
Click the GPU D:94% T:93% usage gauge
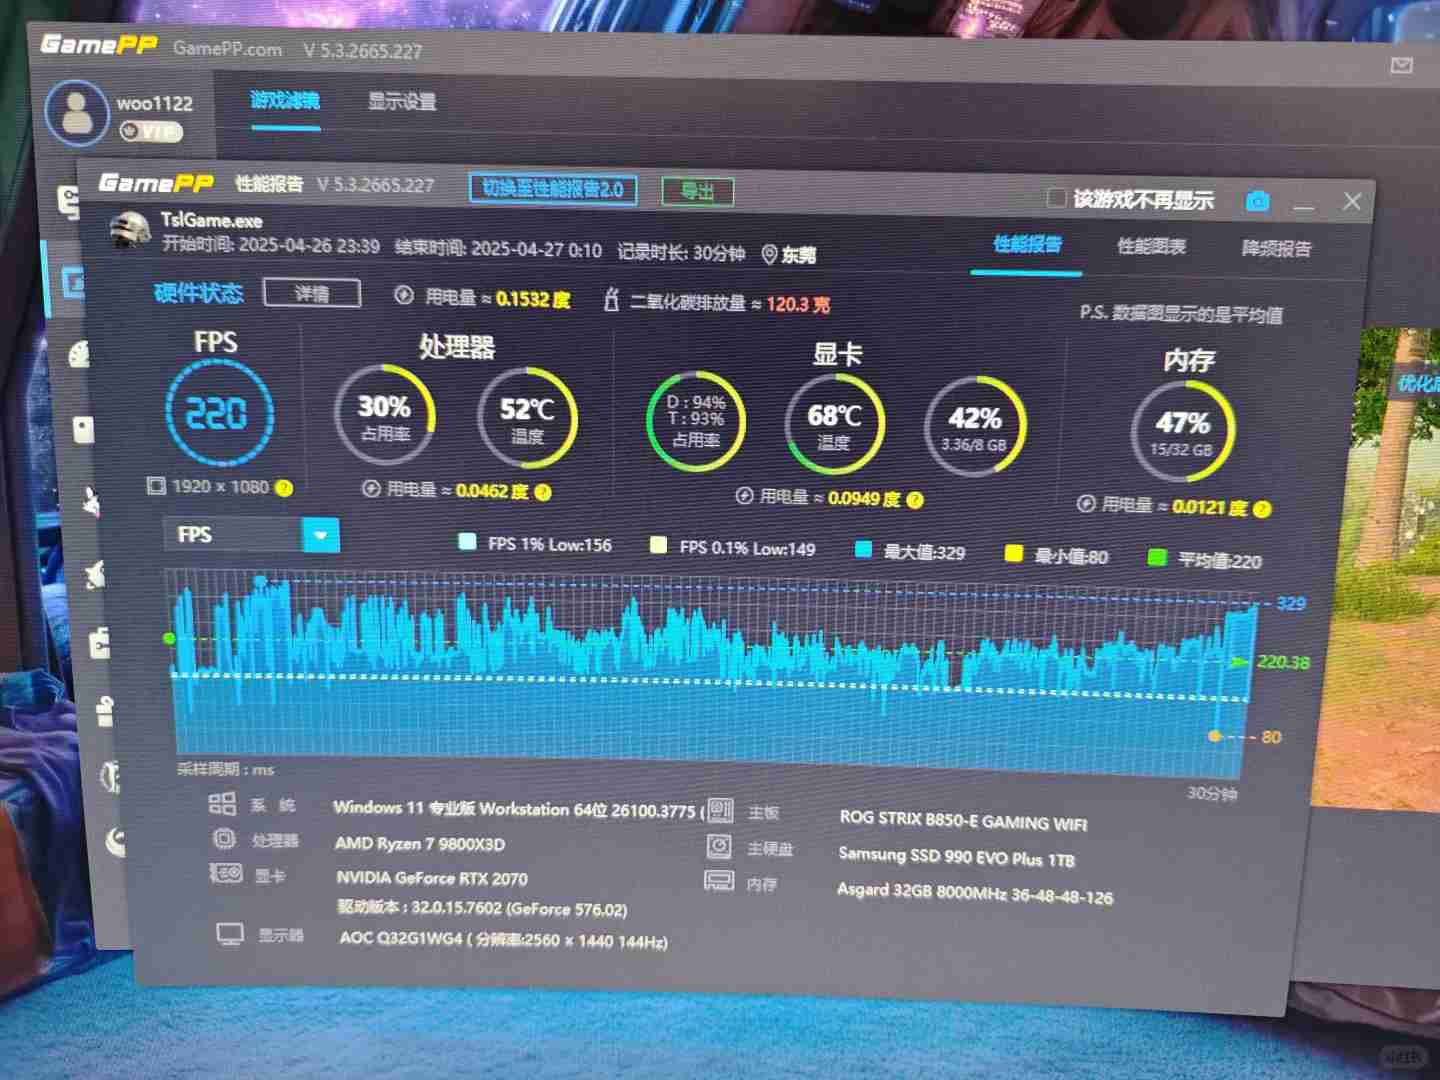696,422
